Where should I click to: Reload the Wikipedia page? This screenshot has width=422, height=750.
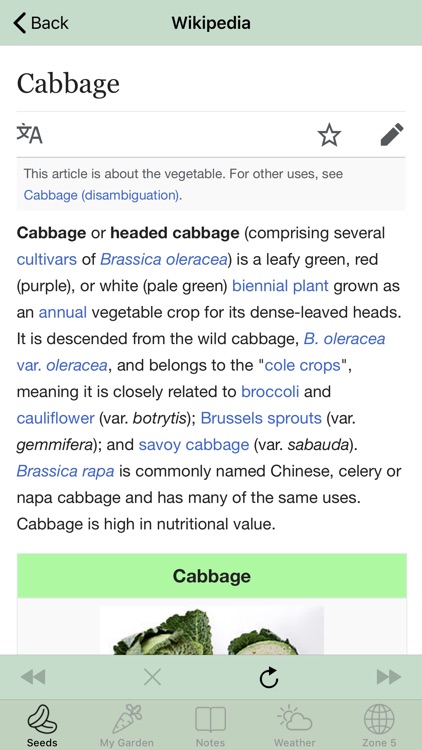tap(269, 677)
